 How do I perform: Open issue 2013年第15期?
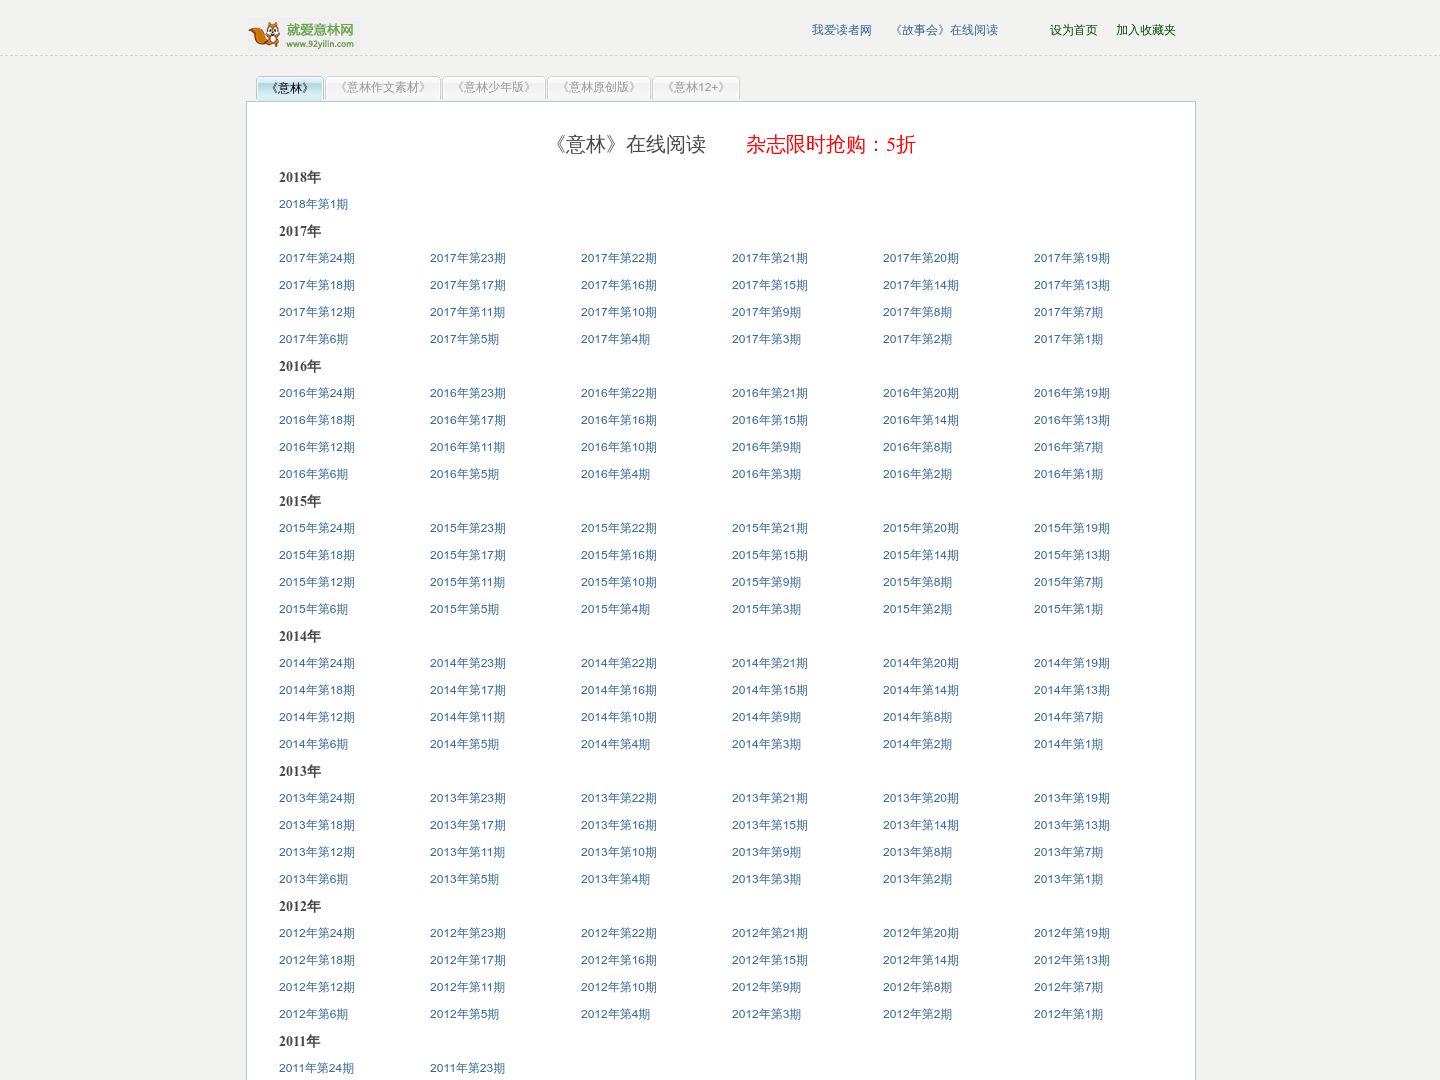769,825
